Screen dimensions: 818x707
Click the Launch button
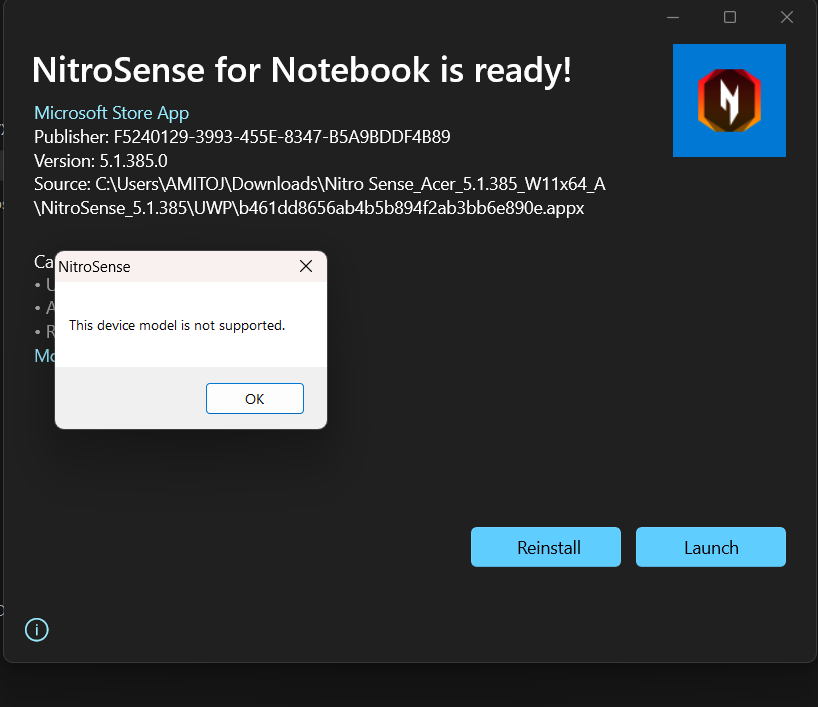tap(711, 547)
